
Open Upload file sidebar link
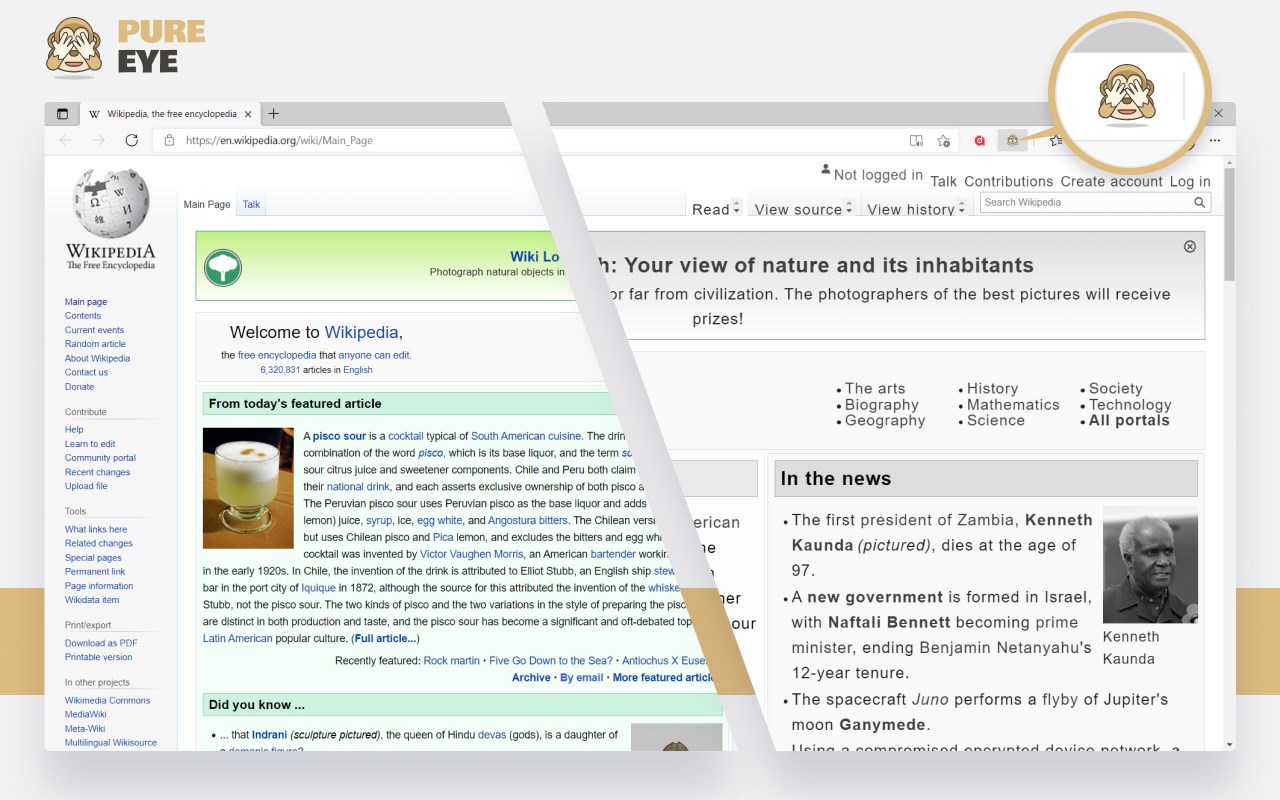[x=86, y=486]
